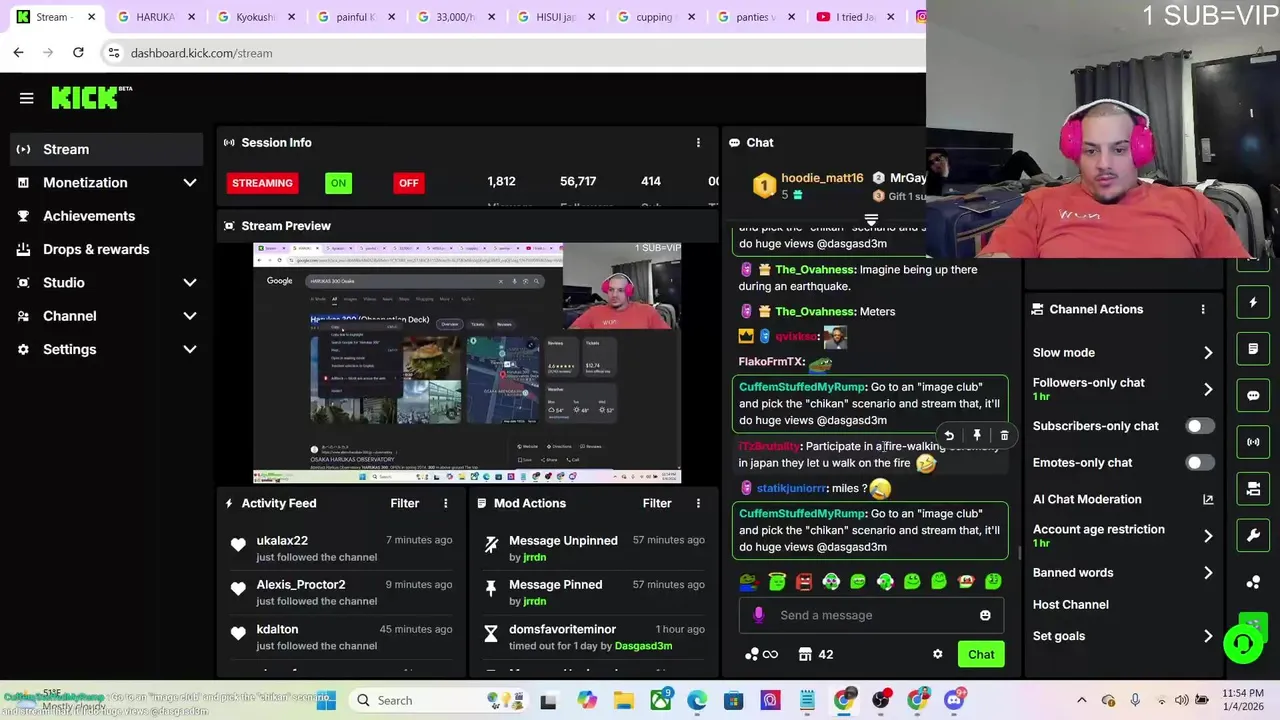Viewport: 1280px width, 720px height.
Task: Switch to the HARUKA browser tab
Action: 156,17
